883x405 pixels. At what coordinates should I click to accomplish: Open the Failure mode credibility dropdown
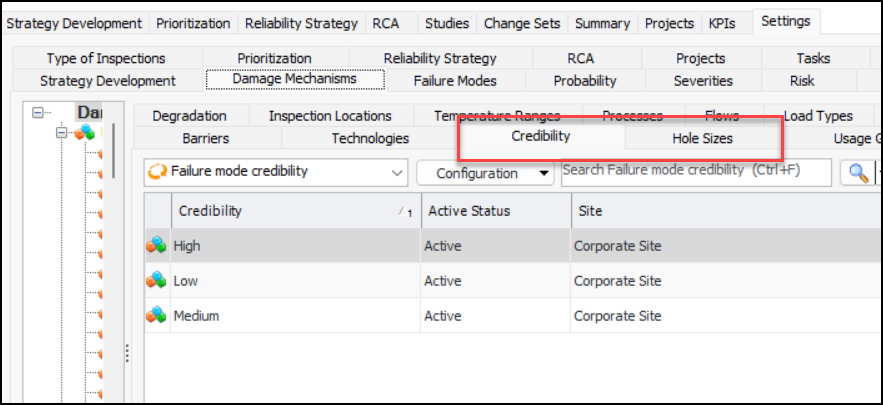[x=396, y=172]
